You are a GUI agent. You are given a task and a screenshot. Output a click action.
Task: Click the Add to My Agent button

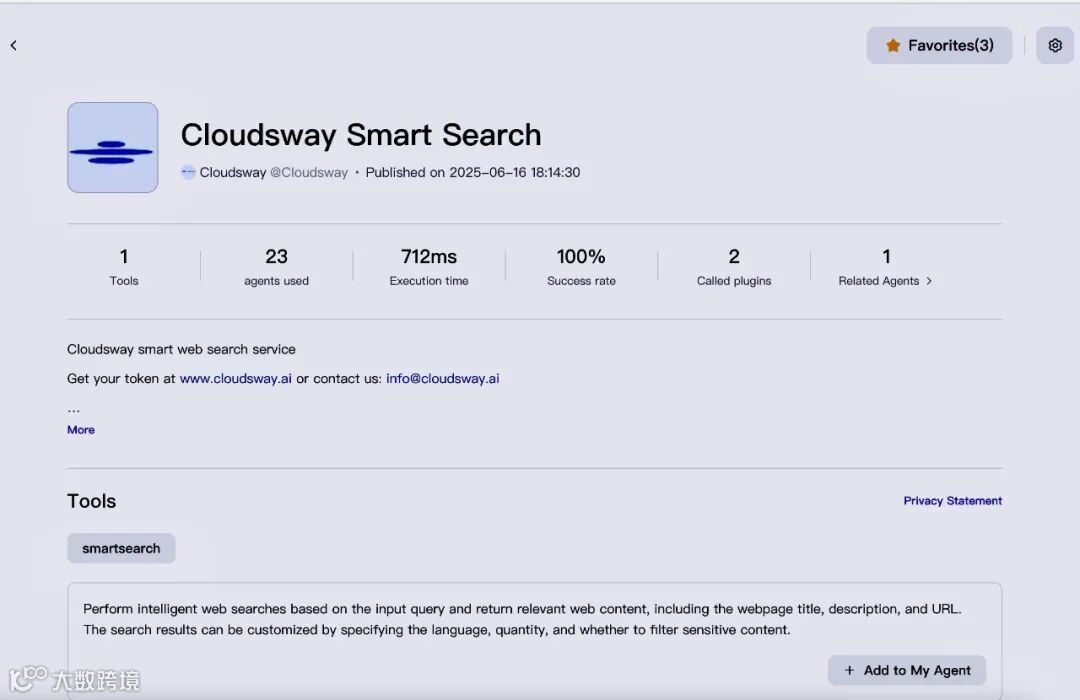click(906, 670)
